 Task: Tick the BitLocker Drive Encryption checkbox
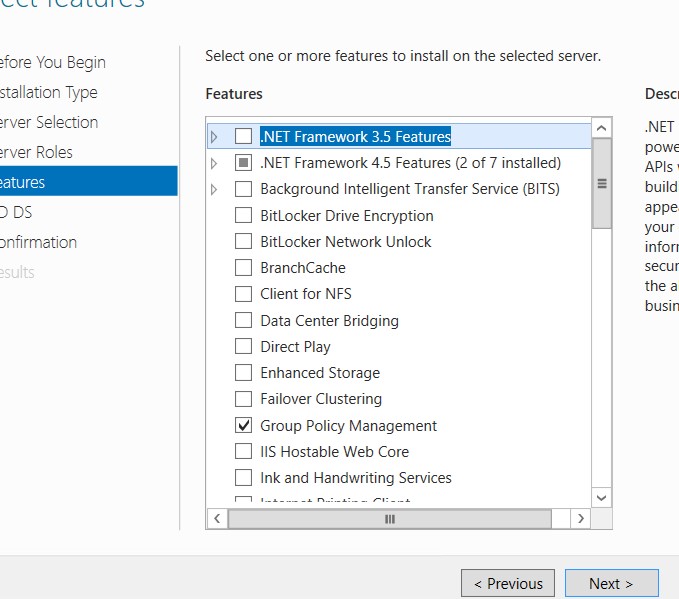[243, 215]
